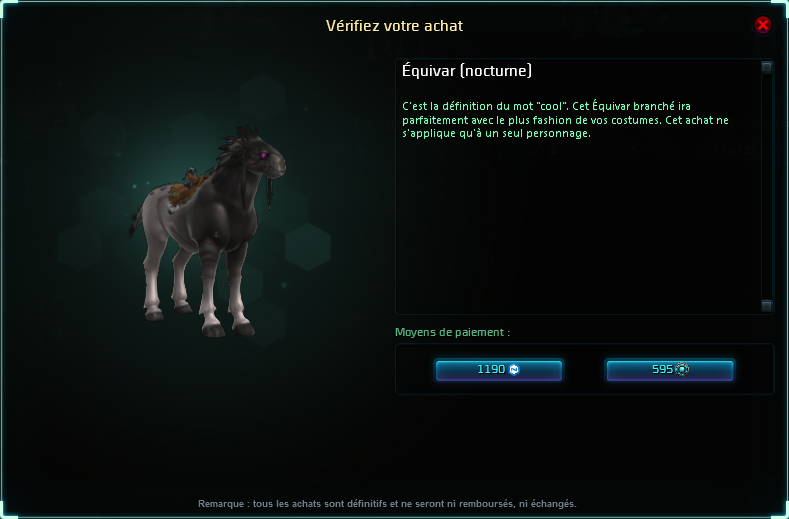The width and height of the screenshot is (789, 519).
Task: Click description scrollbar bottom arrow
Action: click(766, 306)
